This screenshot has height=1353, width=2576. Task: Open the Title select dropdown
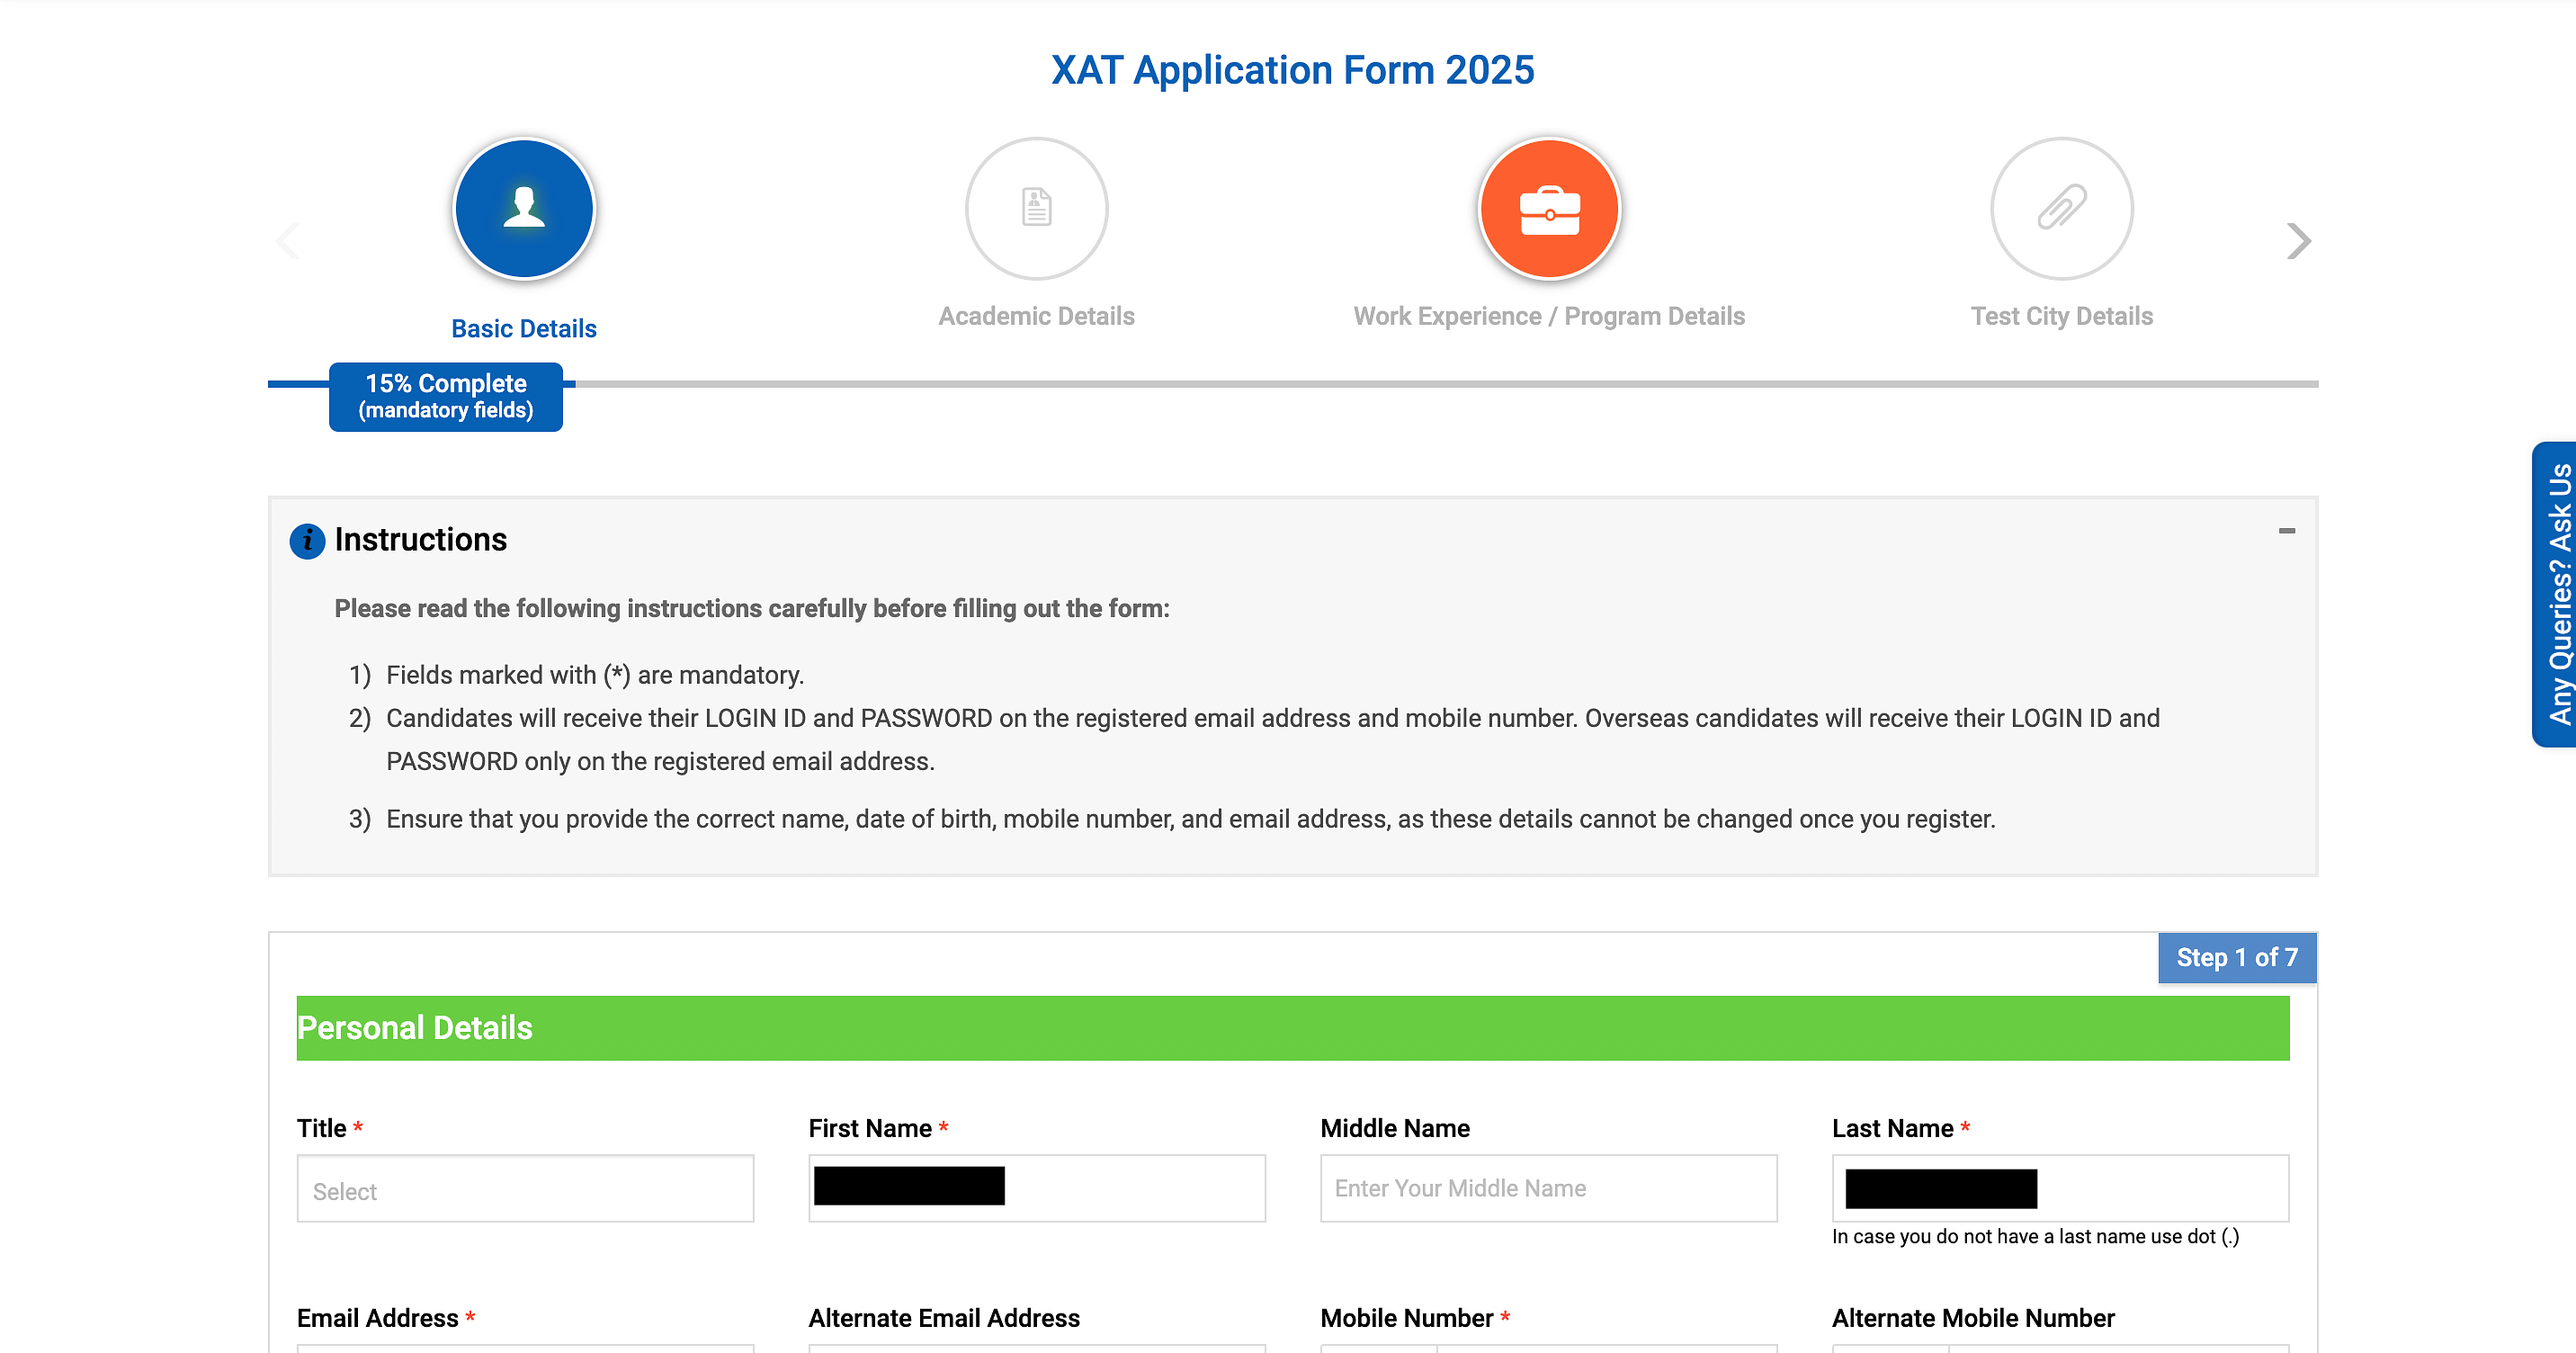(525, 1189)
